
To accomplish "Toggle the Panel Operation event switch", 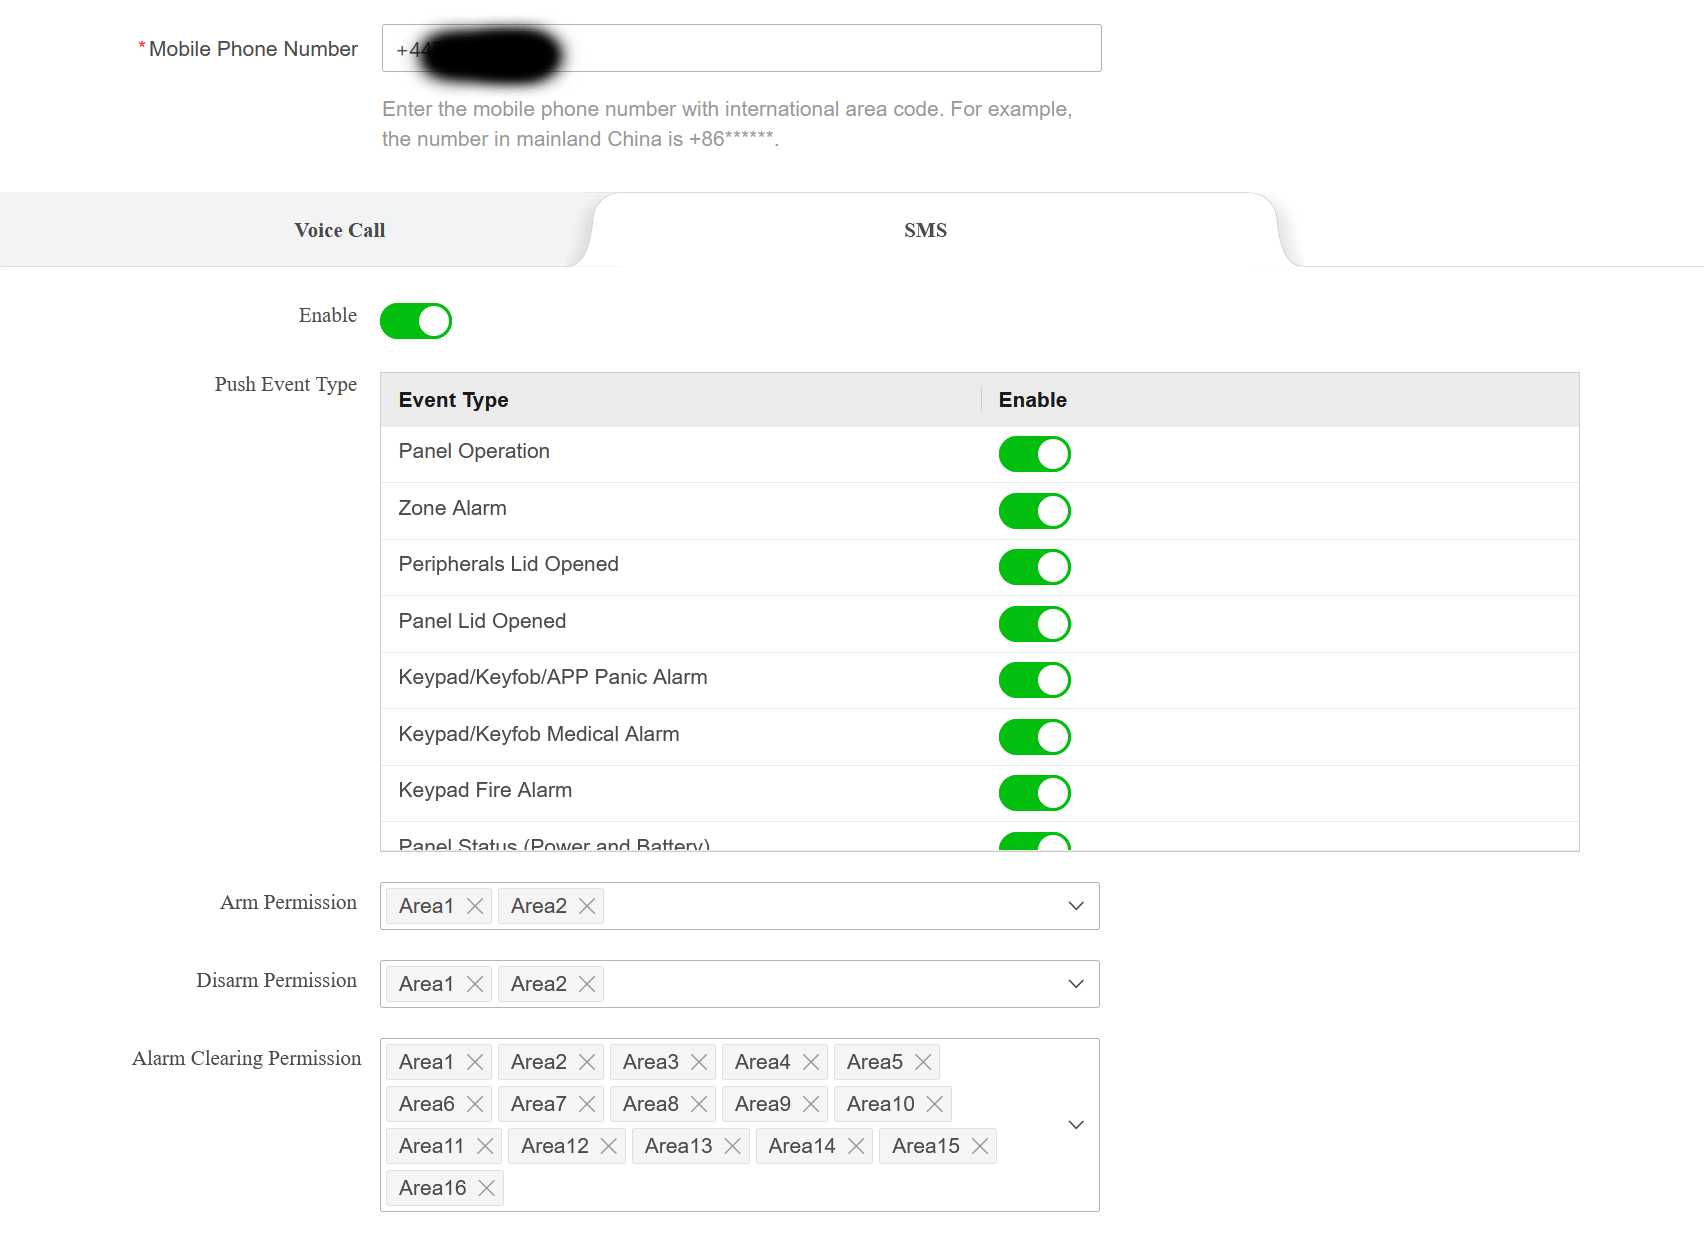I will (1034, 454).
